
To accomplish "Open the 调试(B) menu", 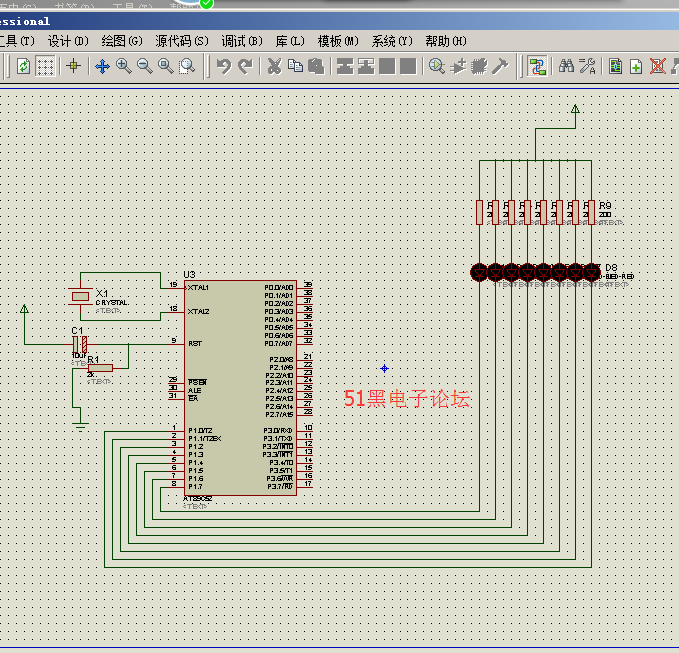I will 242,41.
